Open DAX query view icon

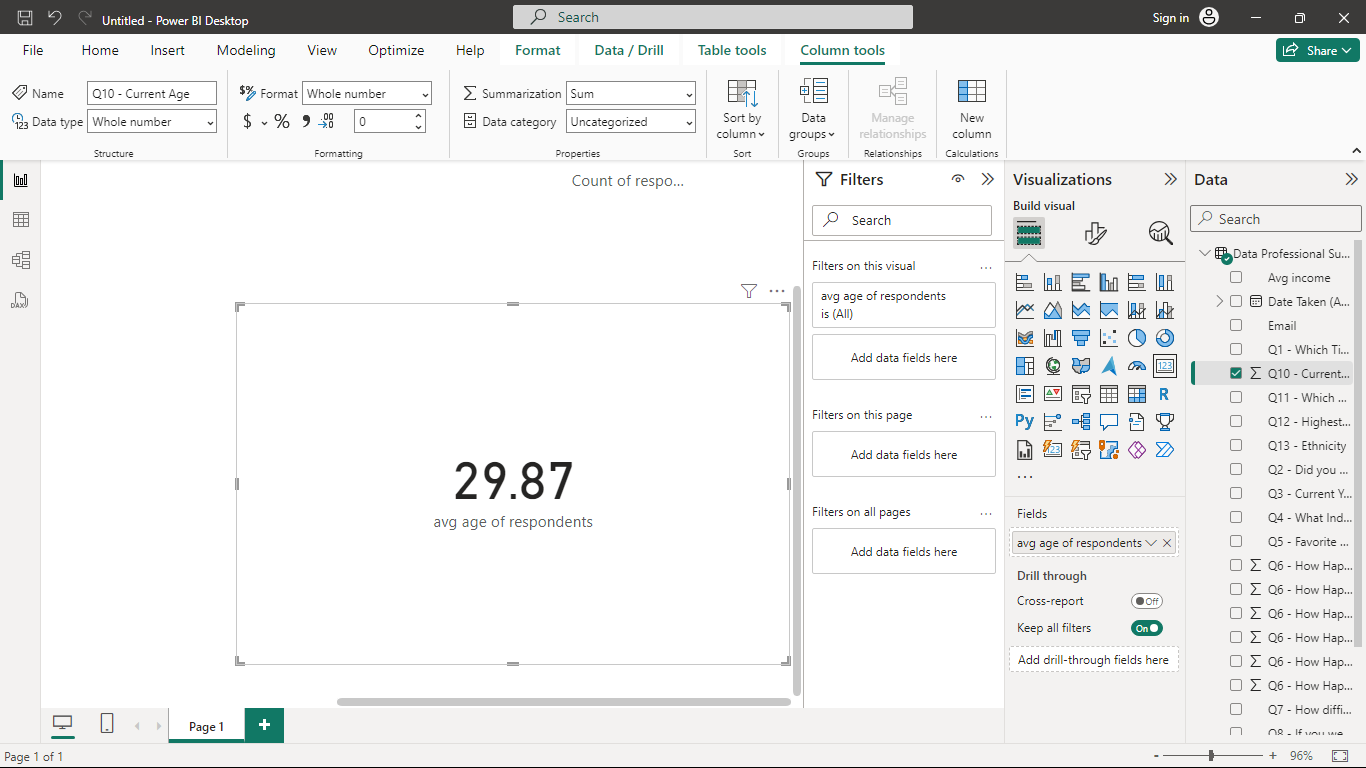[20, 300]
